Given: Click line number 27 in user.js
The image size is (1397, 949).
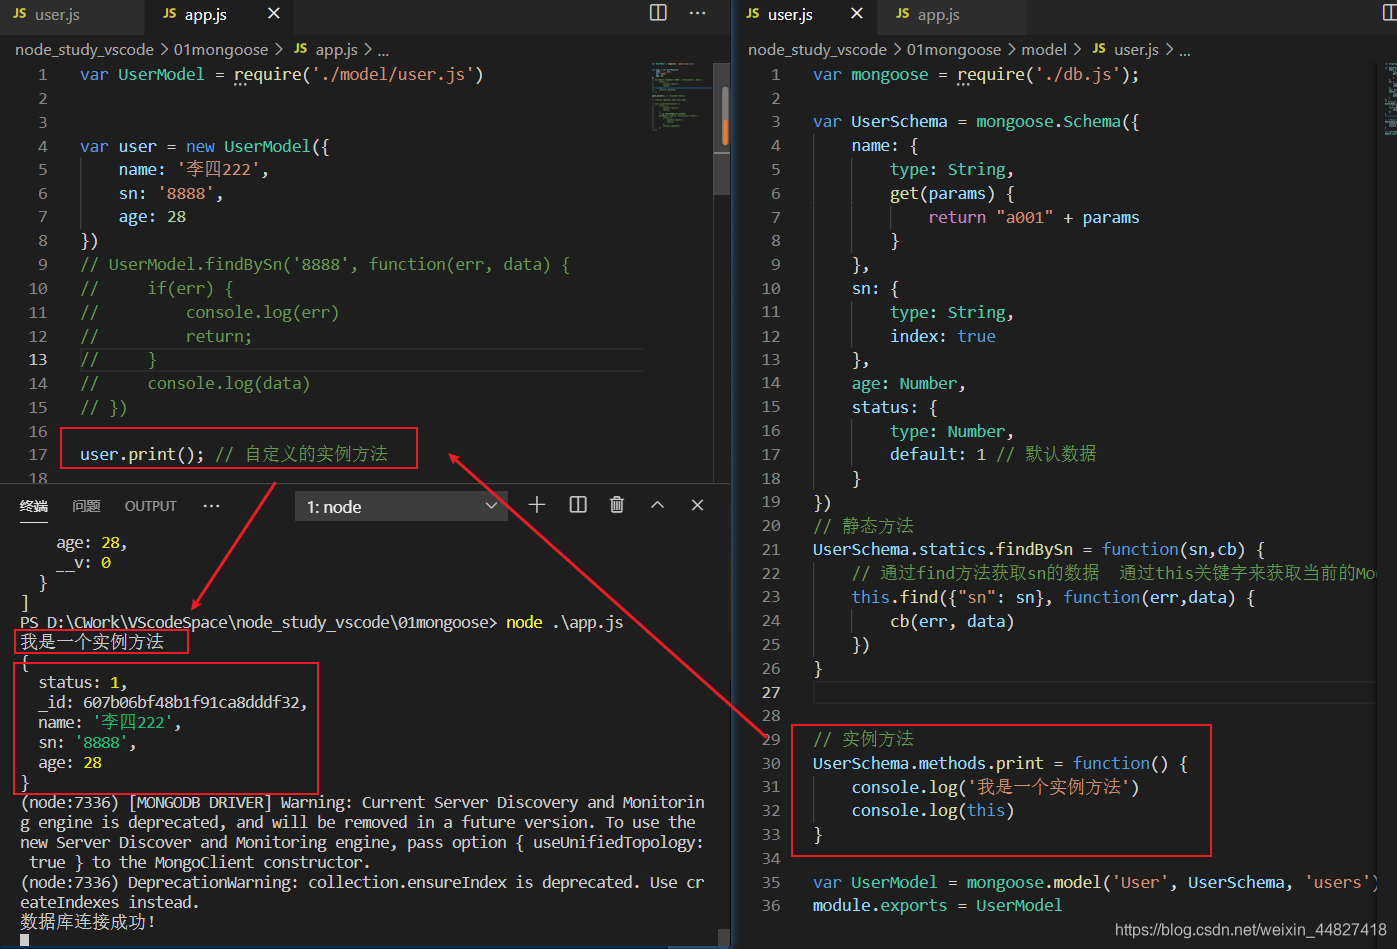Looking at the screenshot, I should (x=771, y=692).
